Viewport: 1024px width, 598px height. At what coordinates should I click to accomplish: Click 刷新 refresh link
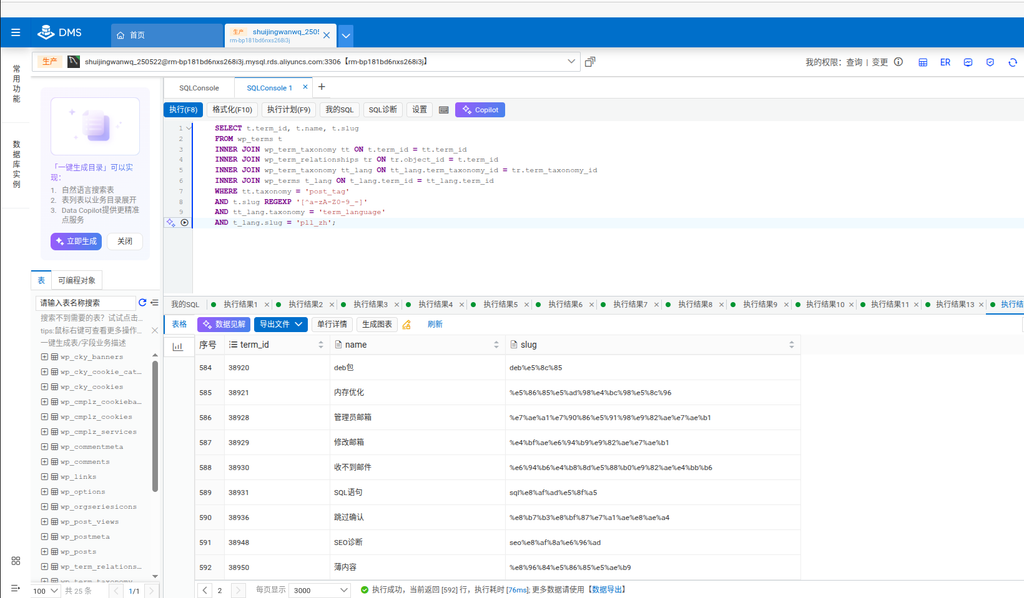(x=435, y=324)
